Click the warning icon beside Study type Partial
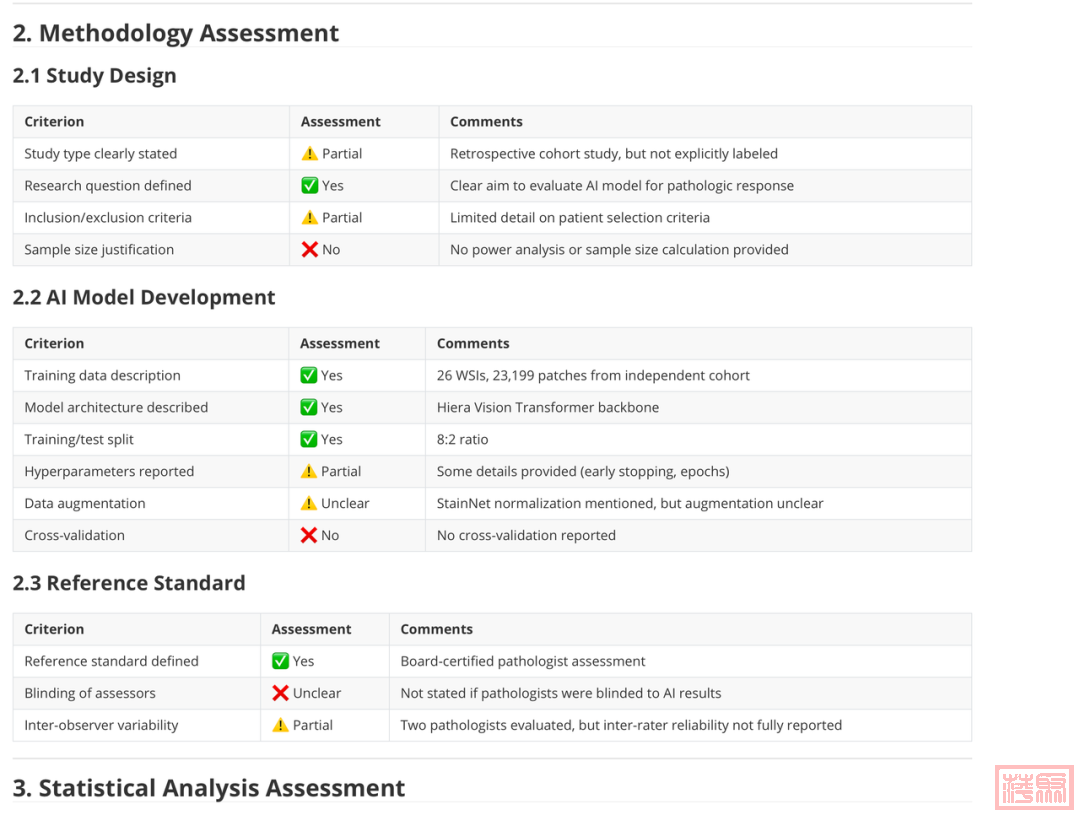The height and width of the screenshot is (815, 1080). 310,154
